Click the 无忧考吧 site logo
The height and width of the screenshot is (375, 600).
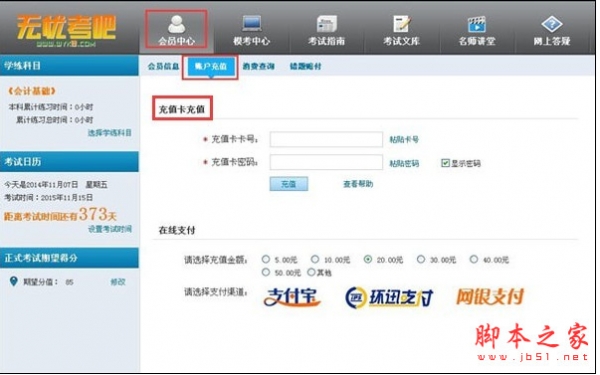click(66, 30)
